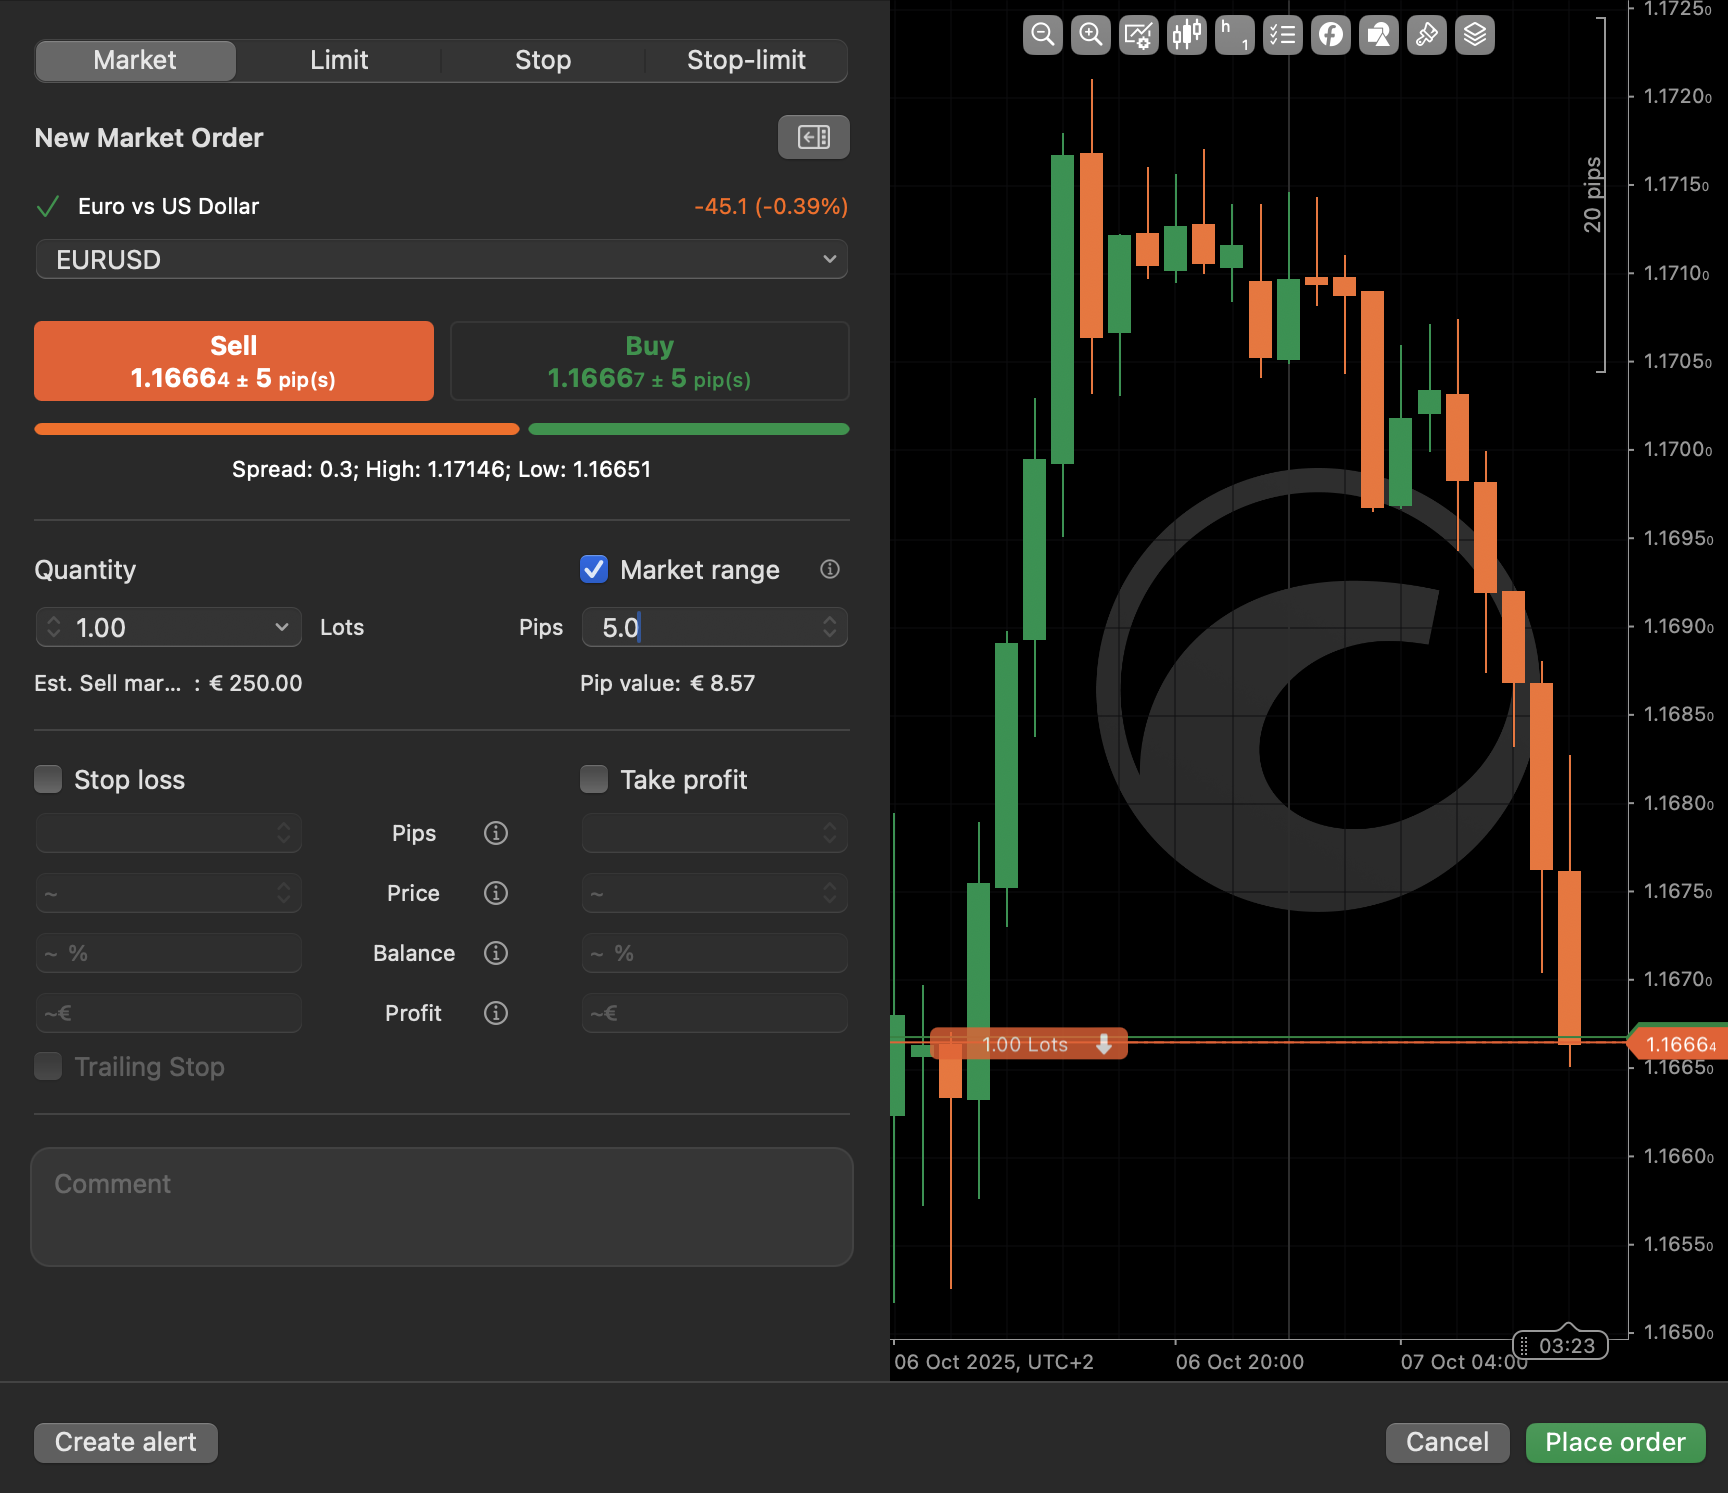
Task: Click the Place order button
Action: (1615, 1442)
